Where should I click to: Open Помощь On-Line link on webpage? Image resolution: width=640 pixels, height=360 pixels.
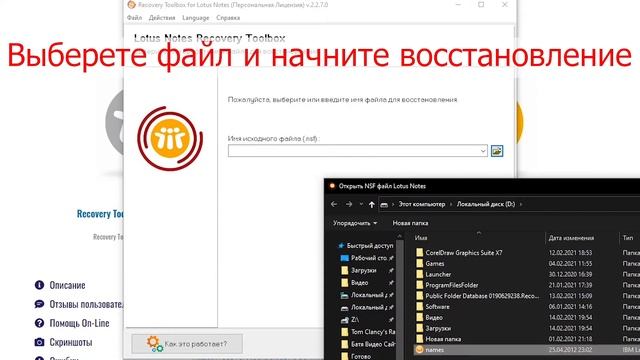coord(79,323)
